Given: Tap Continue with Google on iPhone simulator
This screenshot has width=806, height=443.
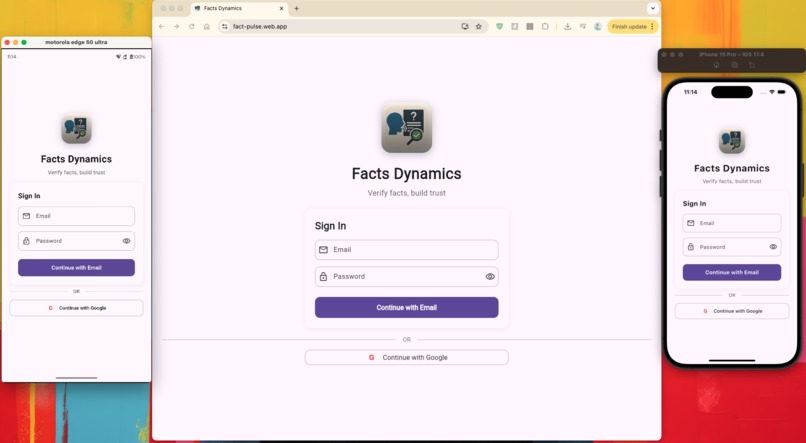Looking at the screenshot, I should (732, 311).
